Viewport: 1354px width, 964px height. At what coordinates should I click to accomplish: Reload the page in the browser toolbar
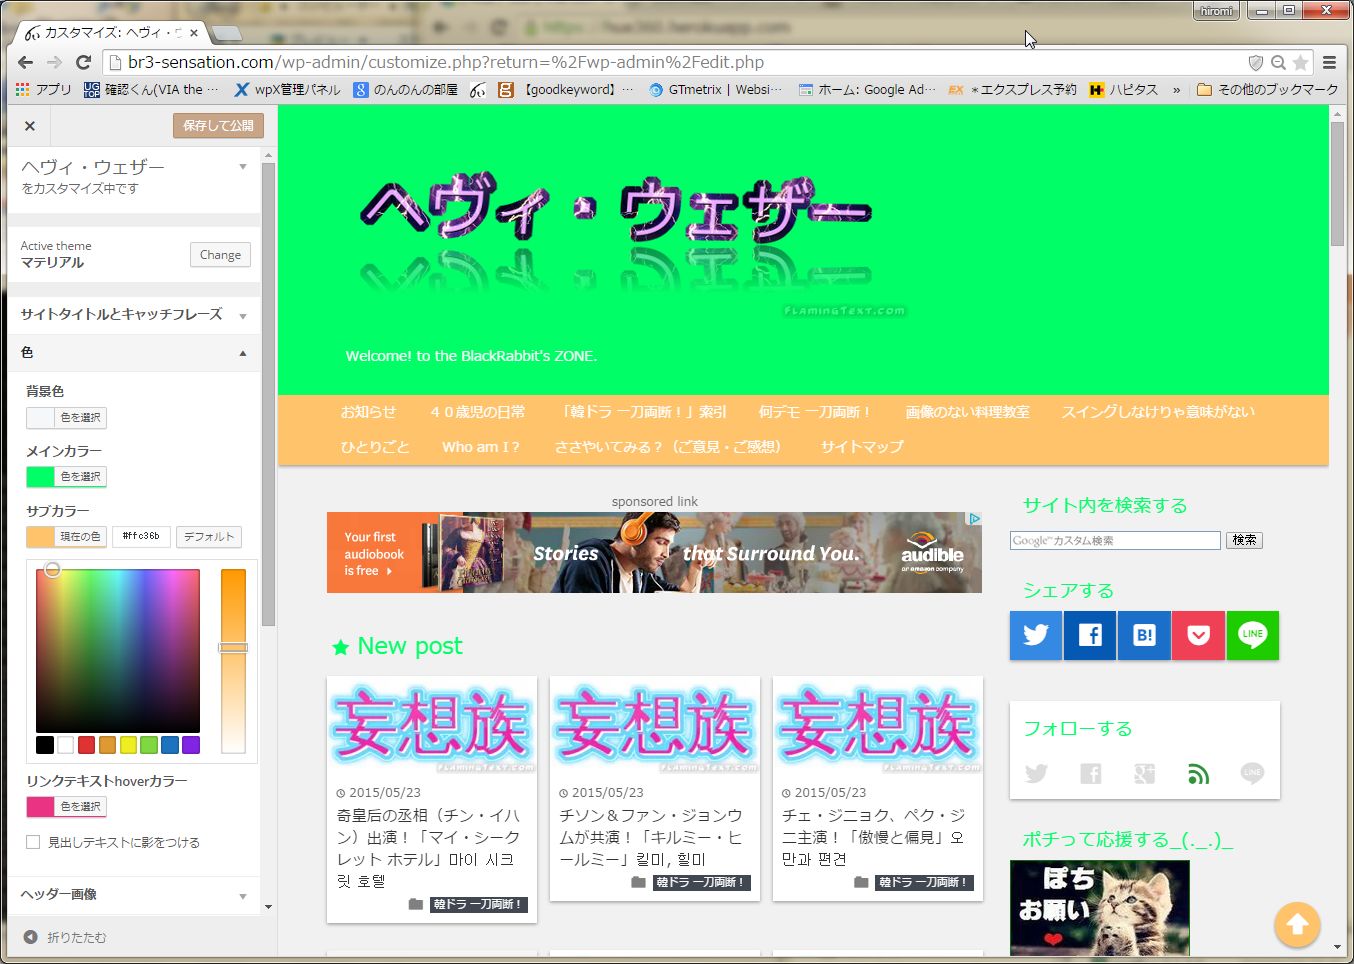click(x=84, y=62)
